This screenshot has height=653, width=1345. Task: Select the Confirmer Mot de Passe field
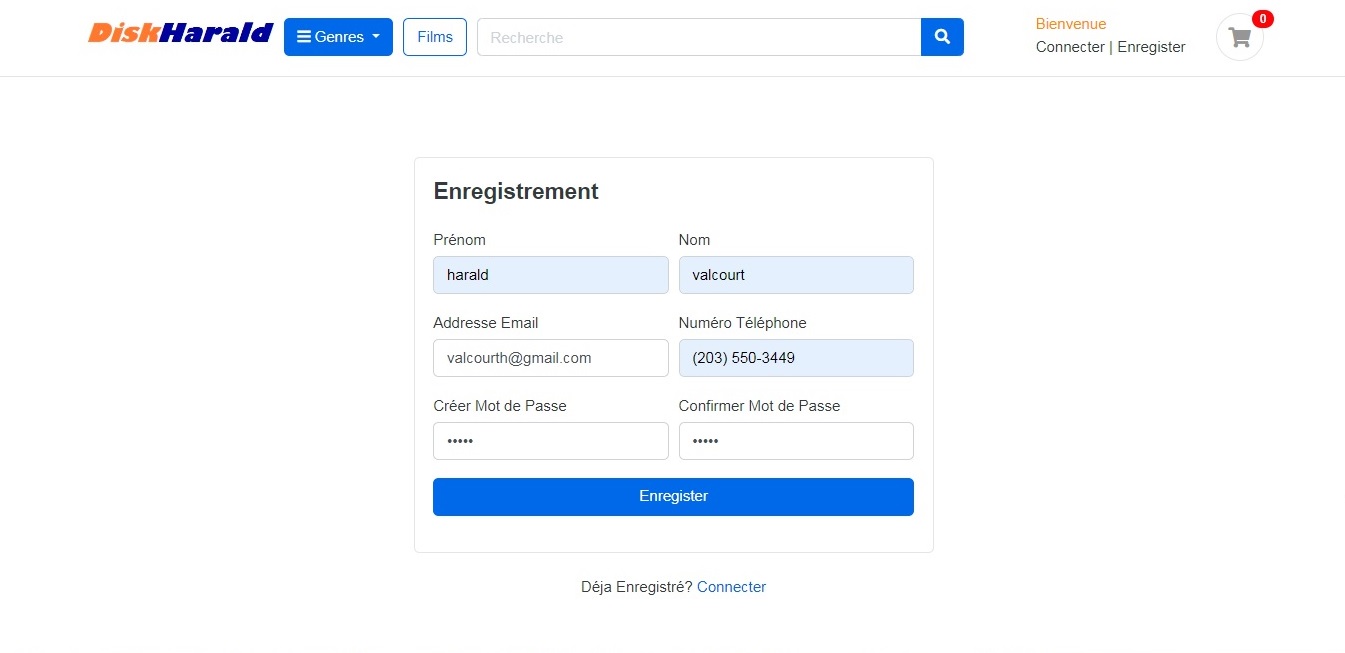pos(796,441)
